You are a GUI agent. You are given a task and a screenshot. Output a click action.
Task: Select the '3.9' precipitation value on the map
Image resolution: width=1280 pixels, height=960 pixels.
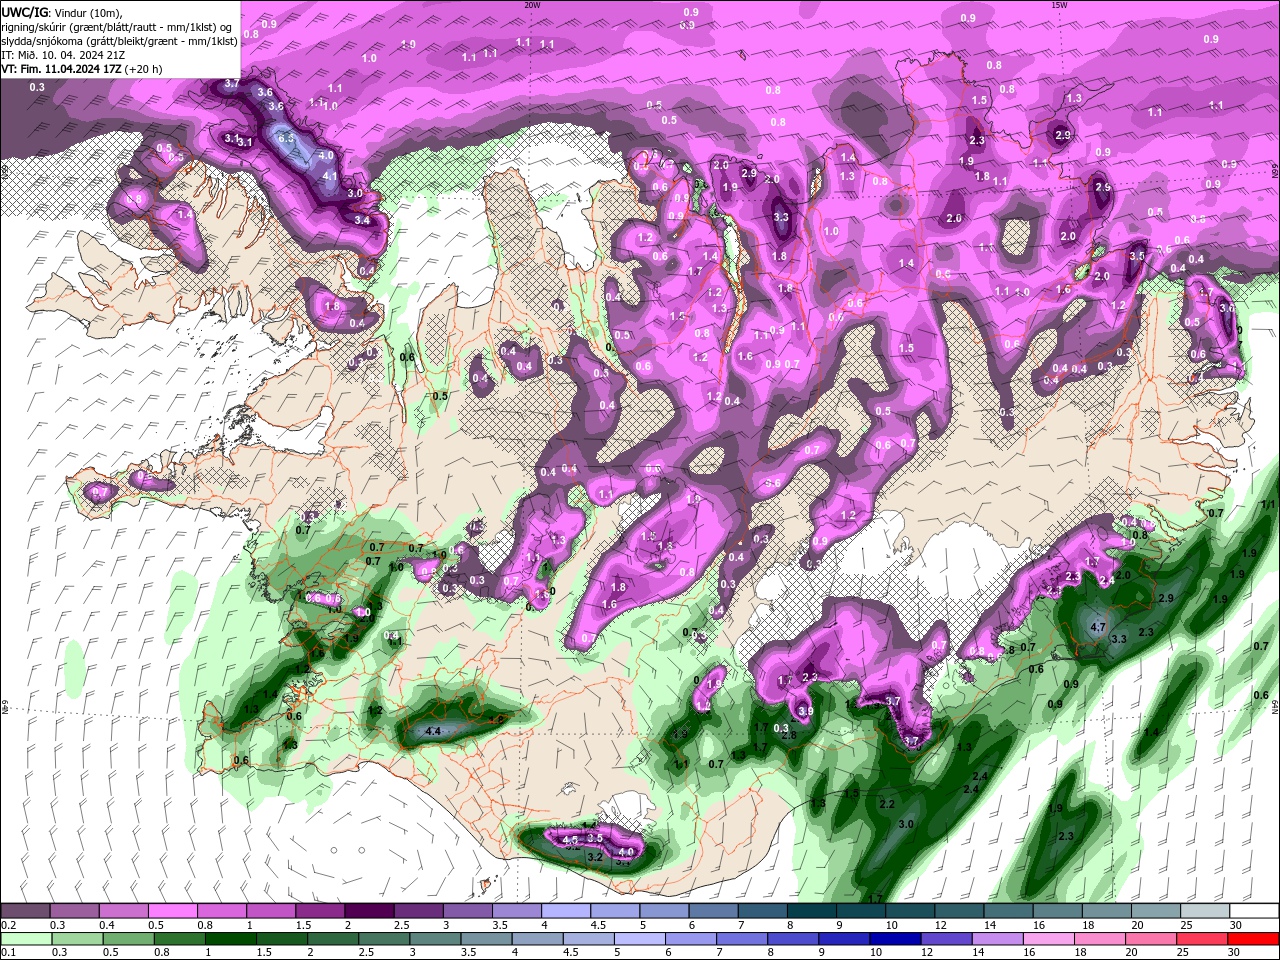pos(805,711)
